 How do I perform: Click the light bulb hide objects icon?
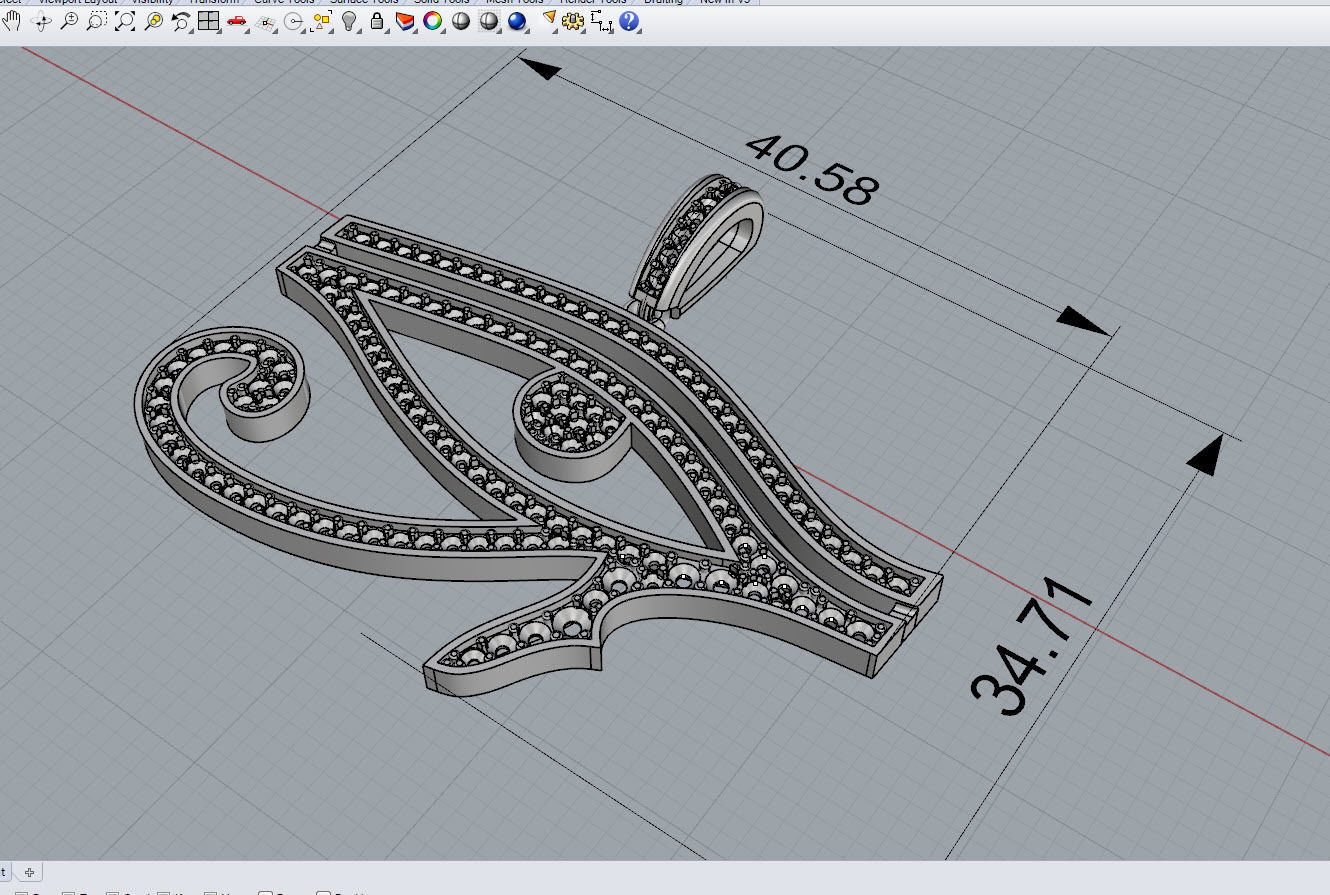349,21
